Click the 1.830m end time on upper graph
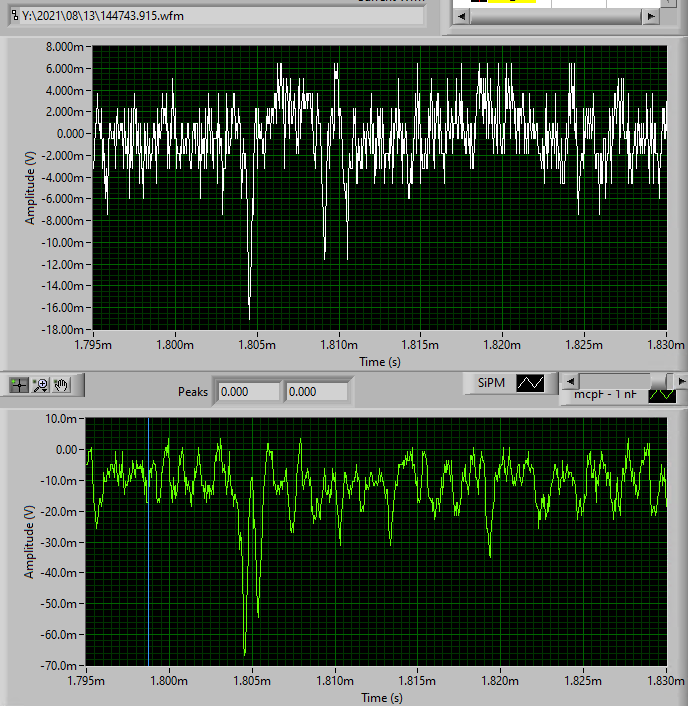This screenshot has width=688, height=706. [x=666, y=345]
